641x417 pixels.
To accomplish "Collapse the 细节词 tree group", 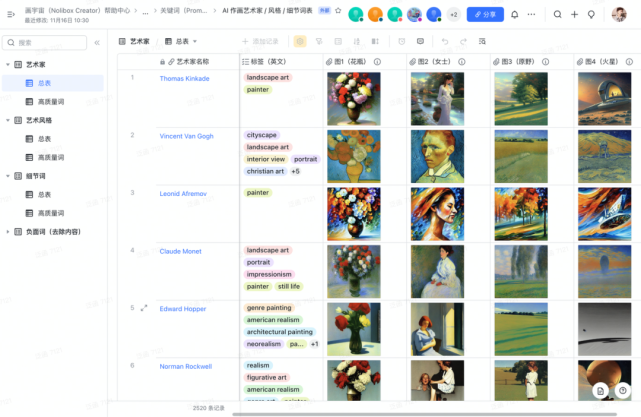I will [x=8, y=176].
